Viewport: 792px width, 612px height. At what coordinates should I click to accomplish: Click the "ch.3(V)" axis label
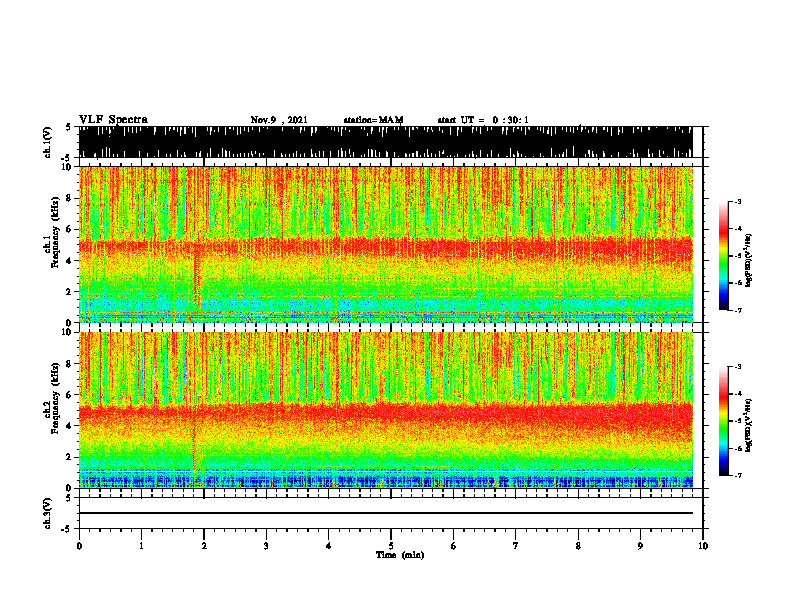click(47, 513)
